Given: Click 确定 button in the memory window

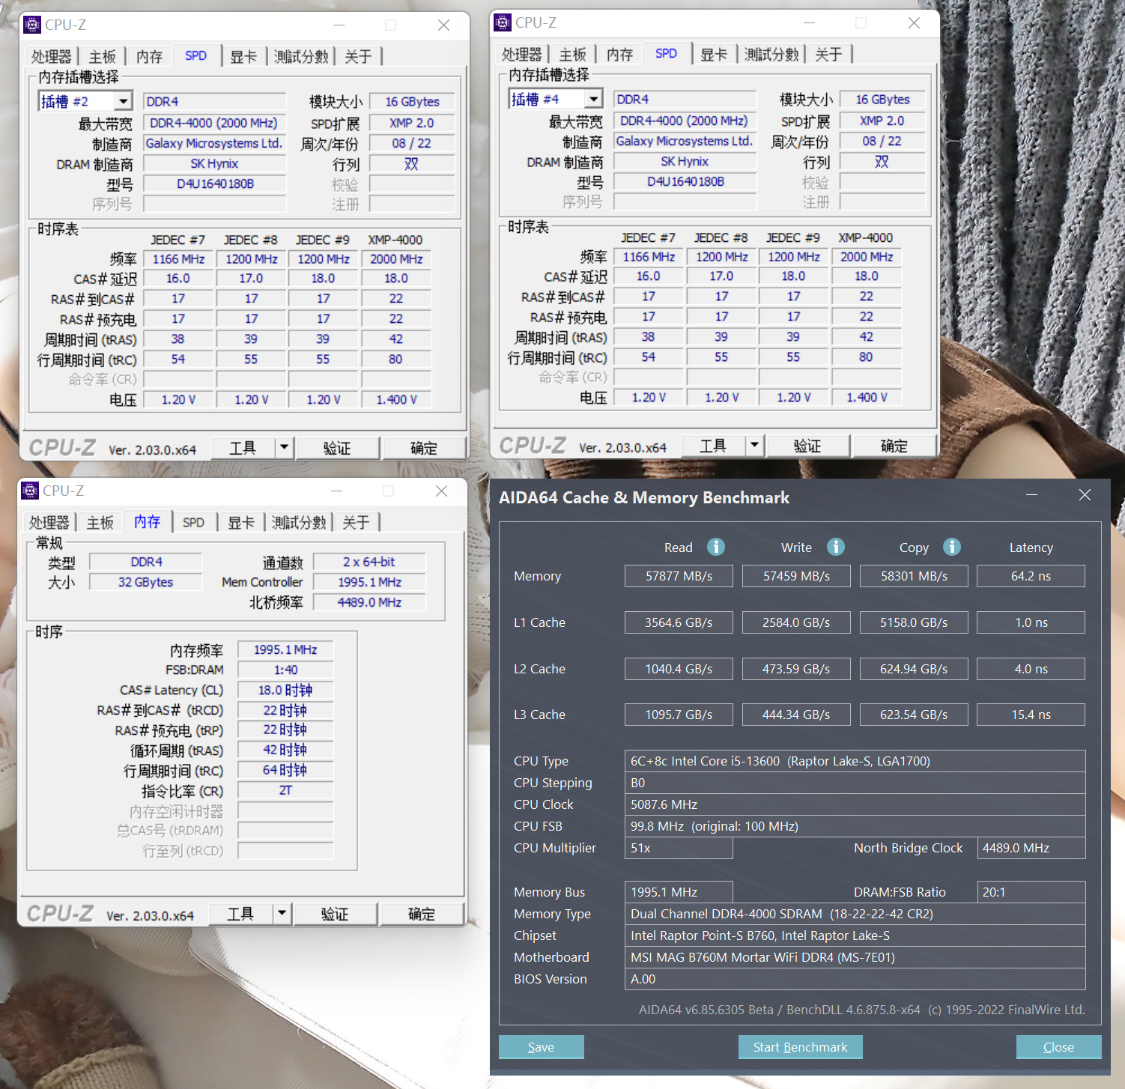Looking at the screenshot, I should pyautogui.click(x=421, y=913).
